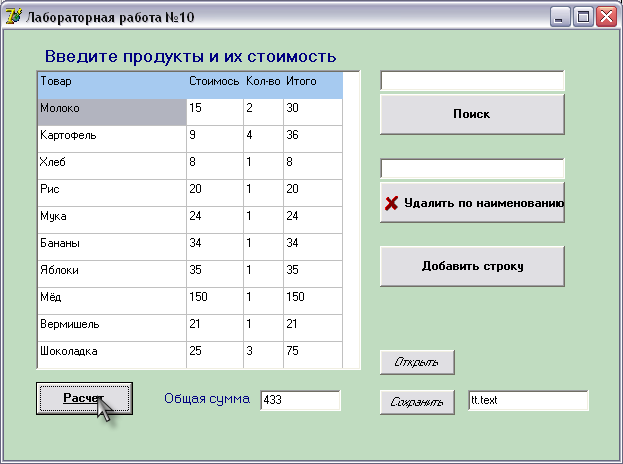Screen dimensions: 623x464
Task: Select the Молоко cell
Action: point(112,112)
